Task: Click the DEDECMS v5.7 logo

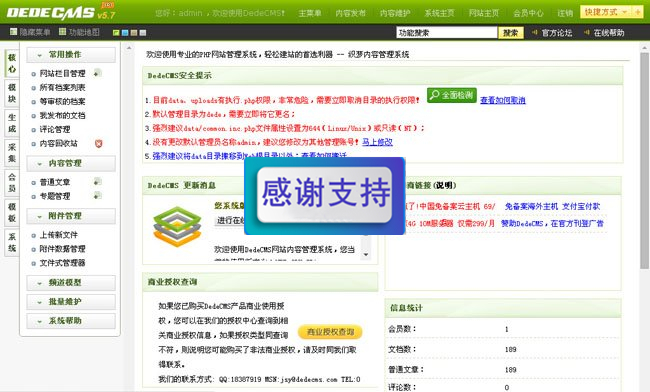Action: pos(61,12)
